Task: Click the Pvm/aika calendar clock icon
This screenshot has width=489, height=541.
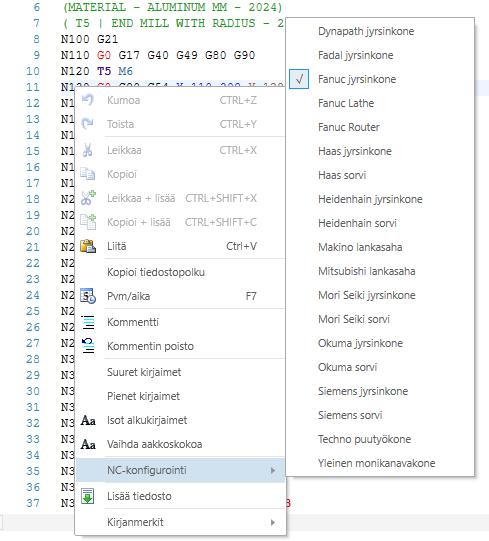Action: 88,296
